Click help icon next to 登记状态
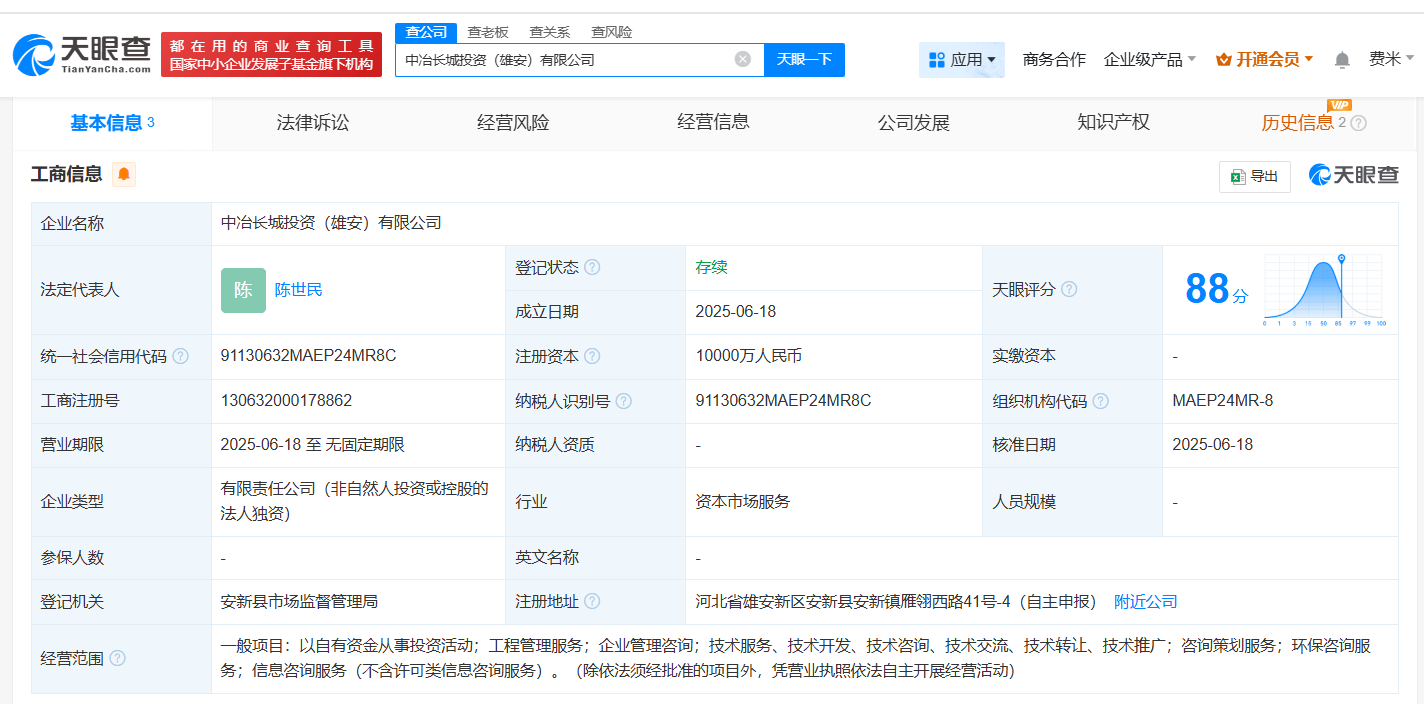The height and width of the screenshot is (704, 1424). pyautogui.click(x=592, y=268)
